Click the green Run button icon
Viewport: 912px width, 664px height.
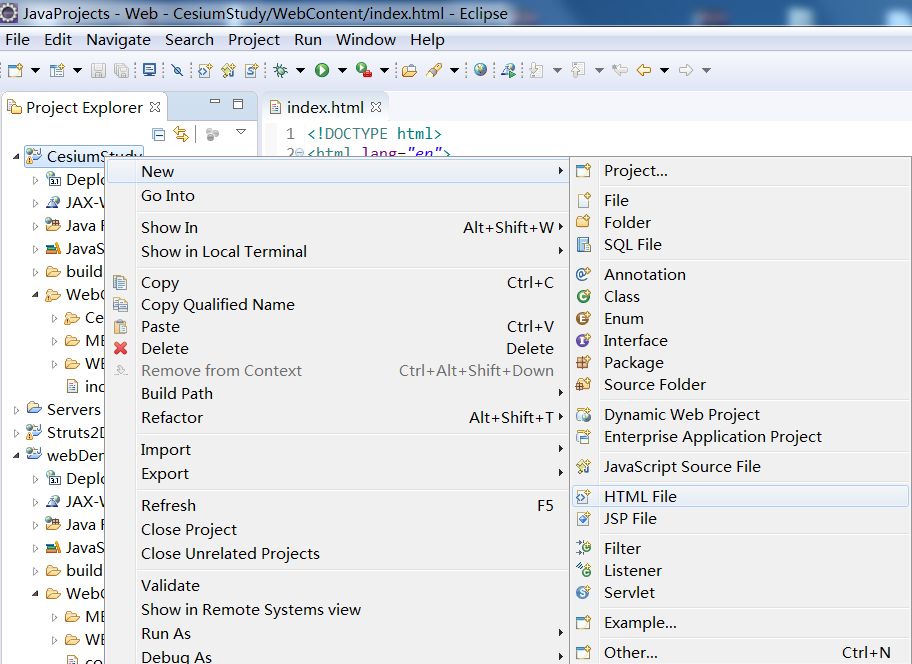pyautogui.click(x=322, y=70)
